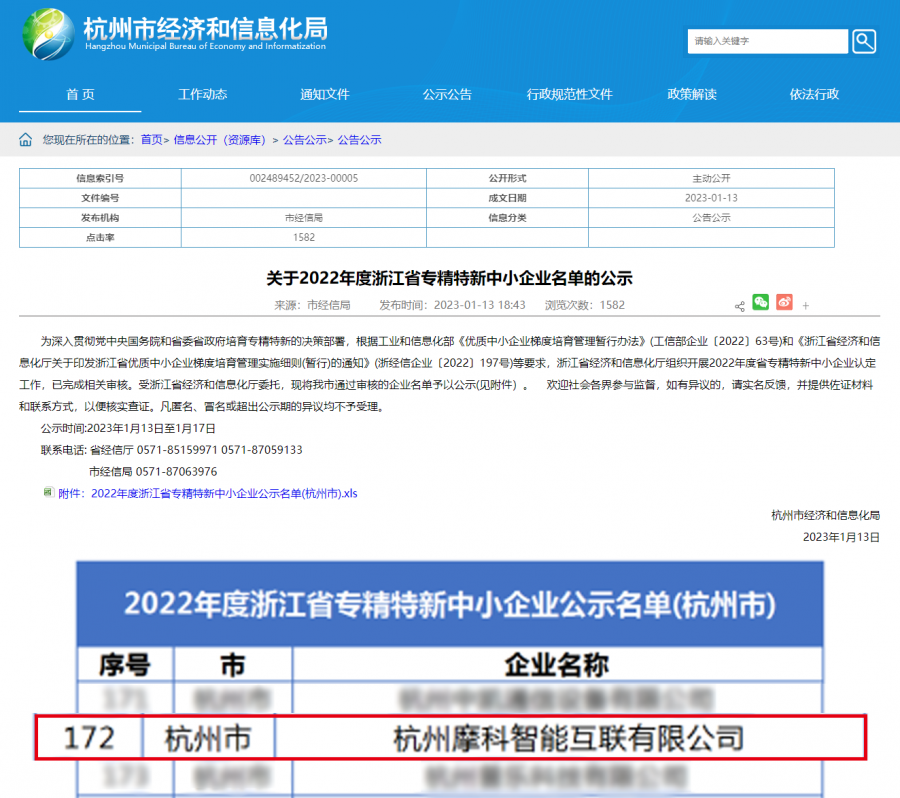
Task: Open the 行政规范性文件 navigation tab
Action: point(569,94)
